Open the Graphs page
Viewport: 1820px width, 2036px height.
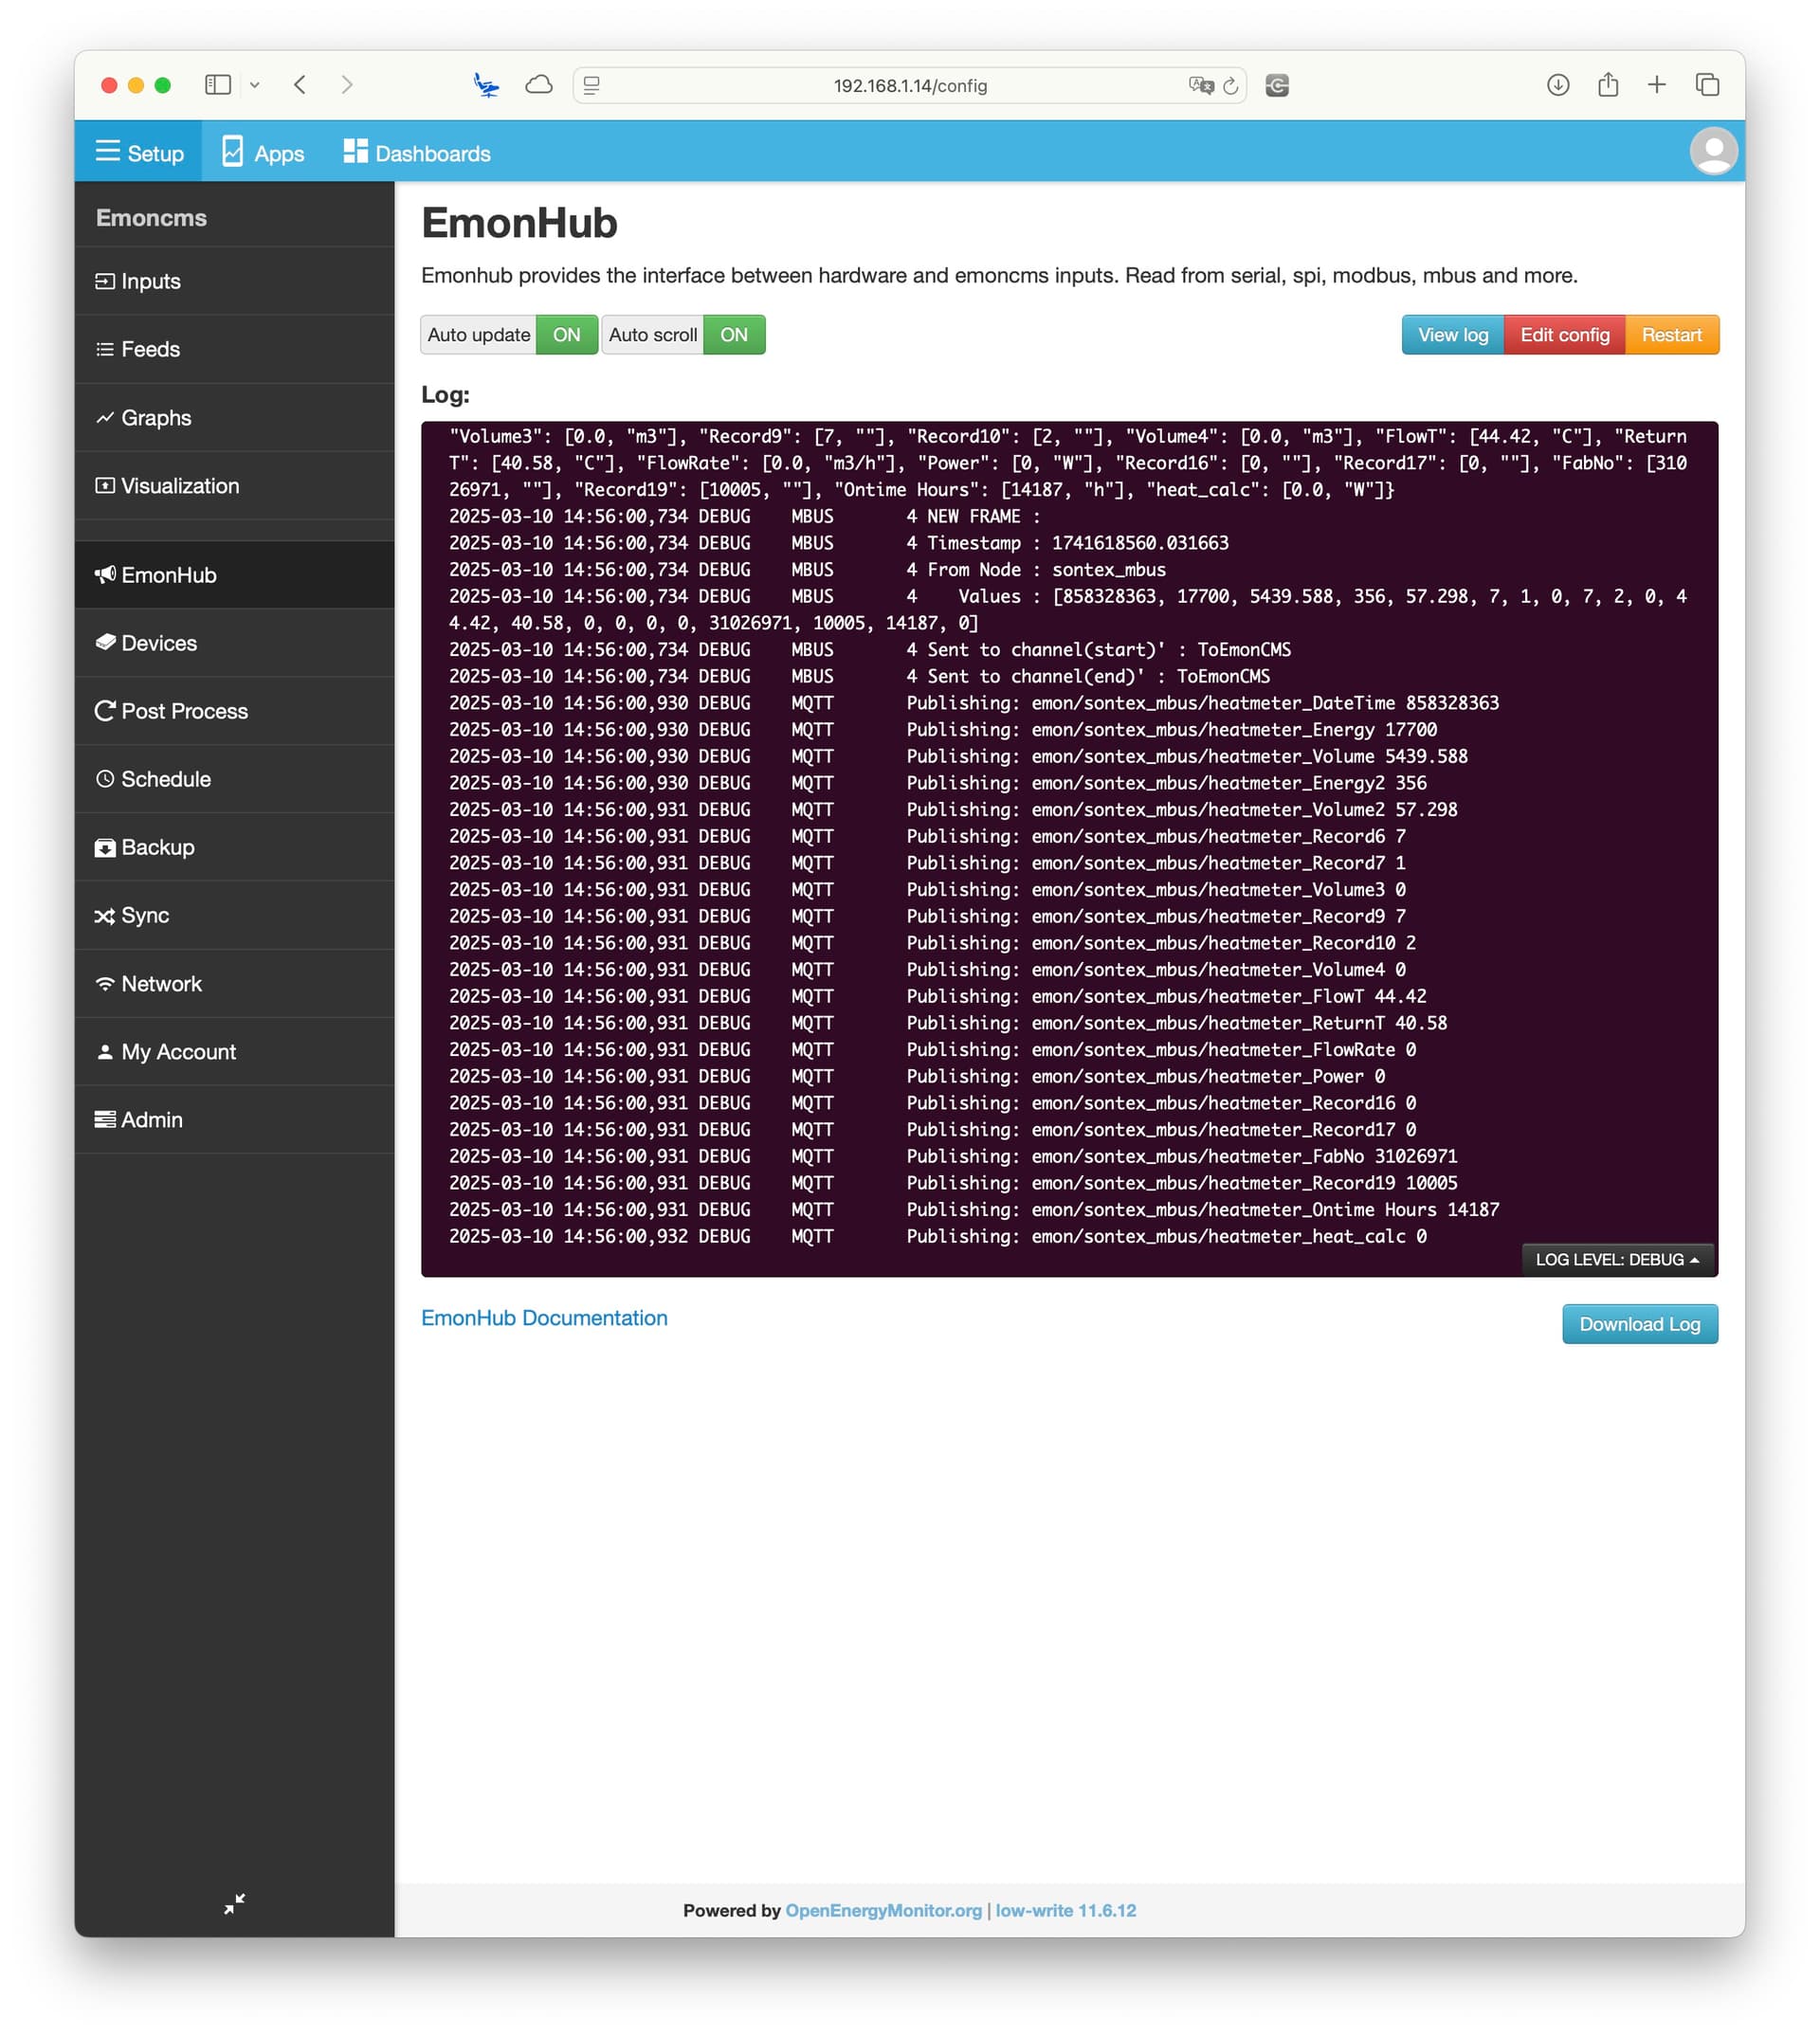(x=234, y=417)
